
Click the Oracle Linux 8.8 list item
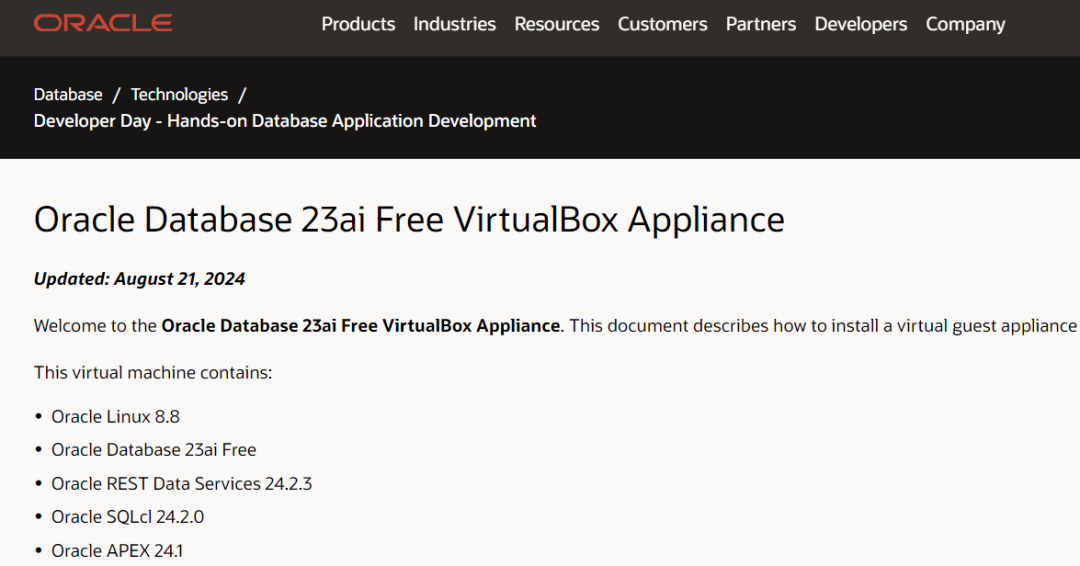coord(115,417)
